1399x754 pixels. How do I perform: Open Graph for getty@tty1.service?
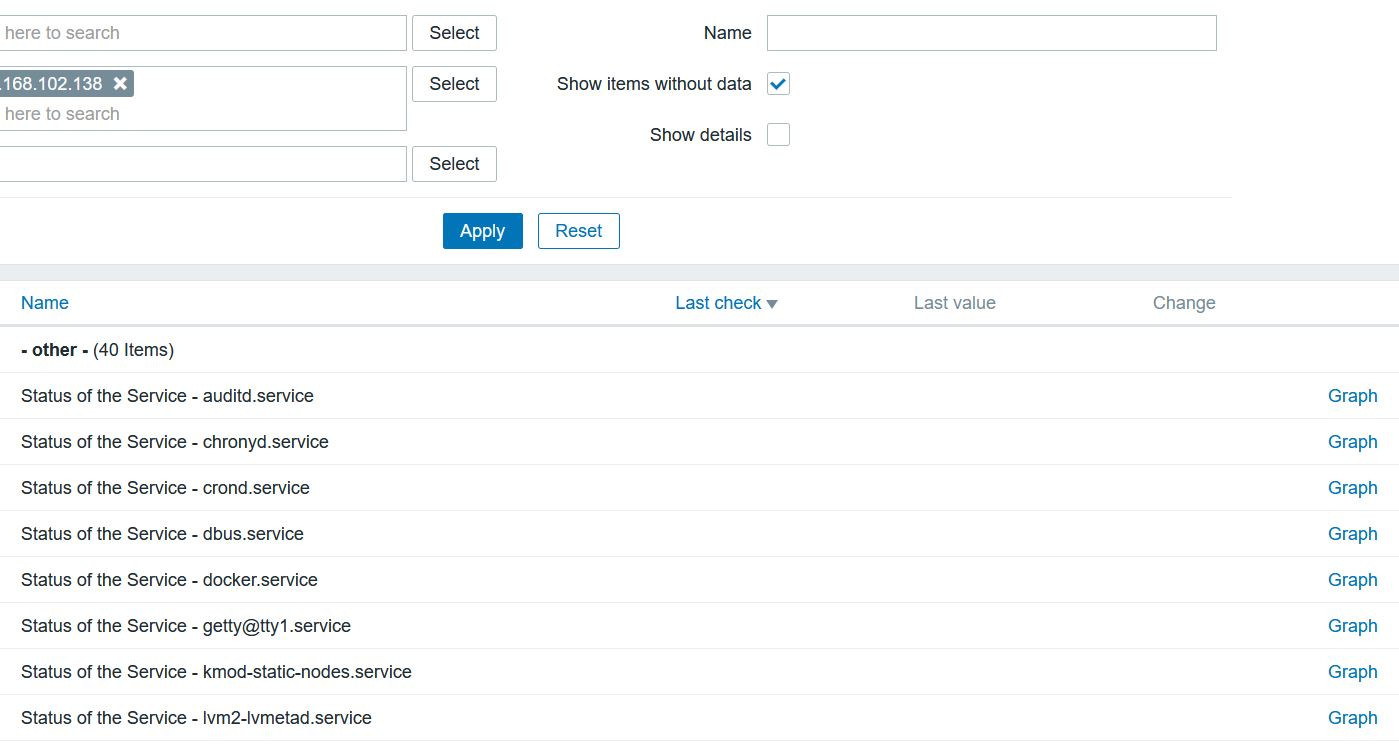(x=1352, y=626)
